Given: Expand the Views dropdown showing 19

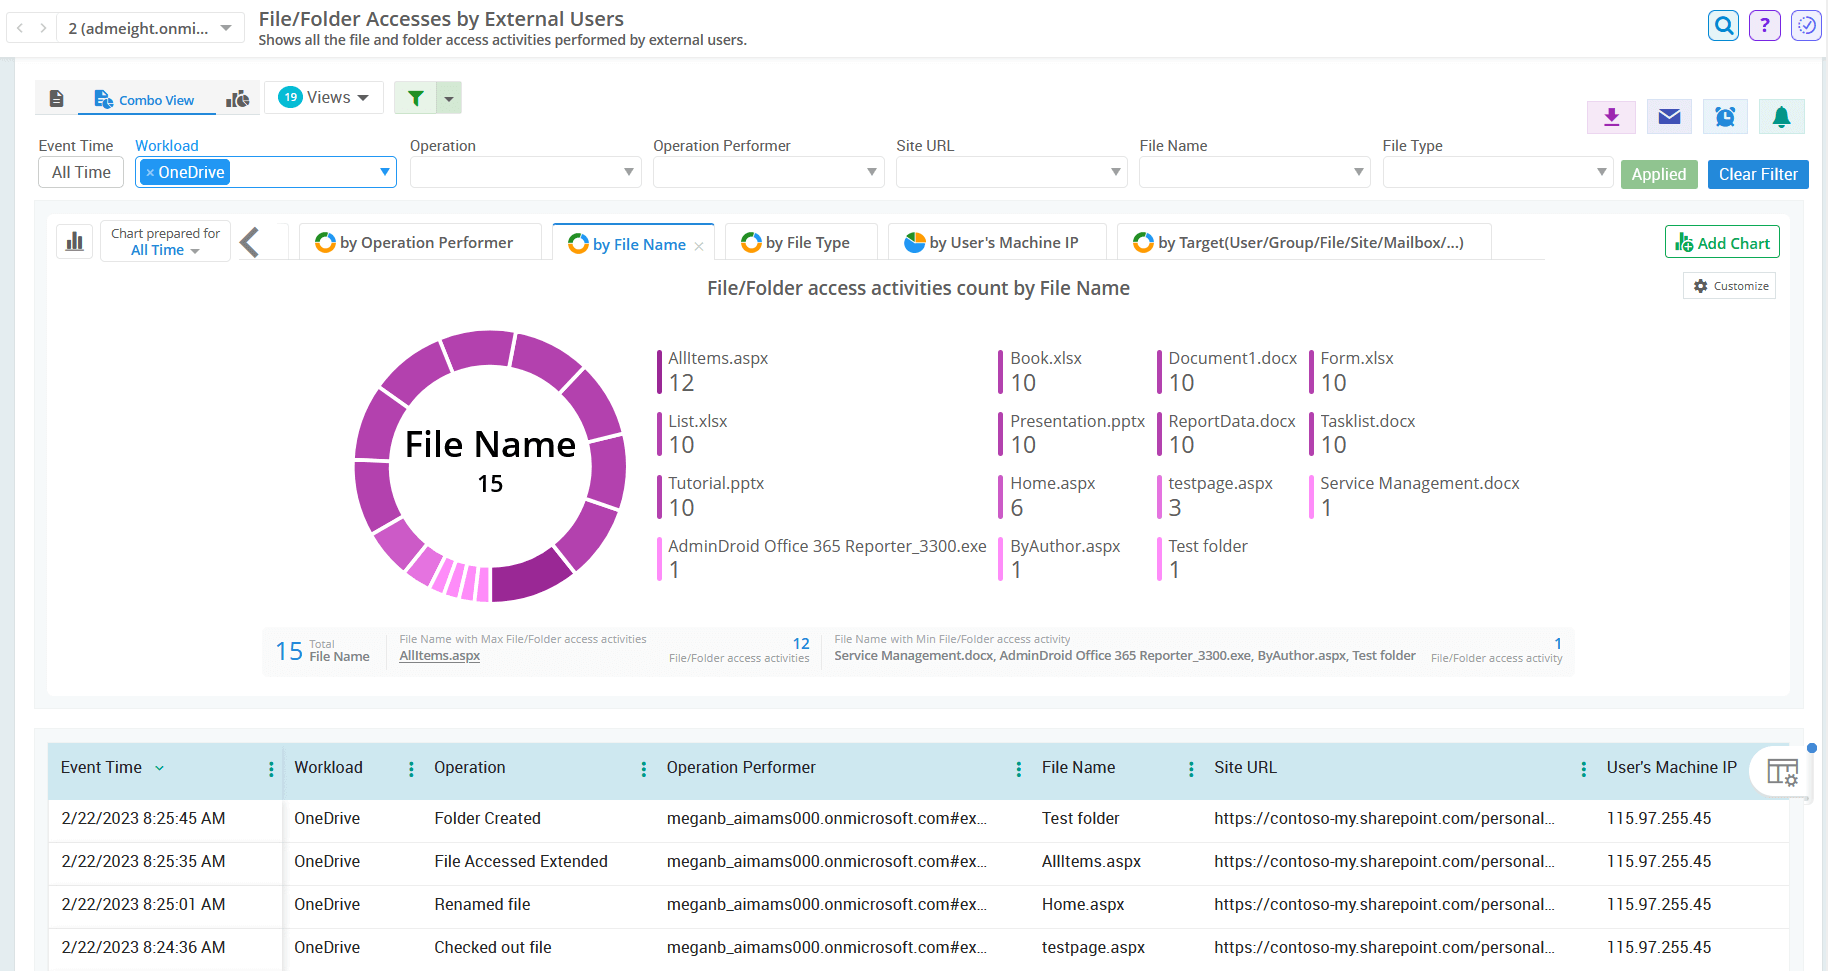Looking at the screenshot, I should 324,97.
